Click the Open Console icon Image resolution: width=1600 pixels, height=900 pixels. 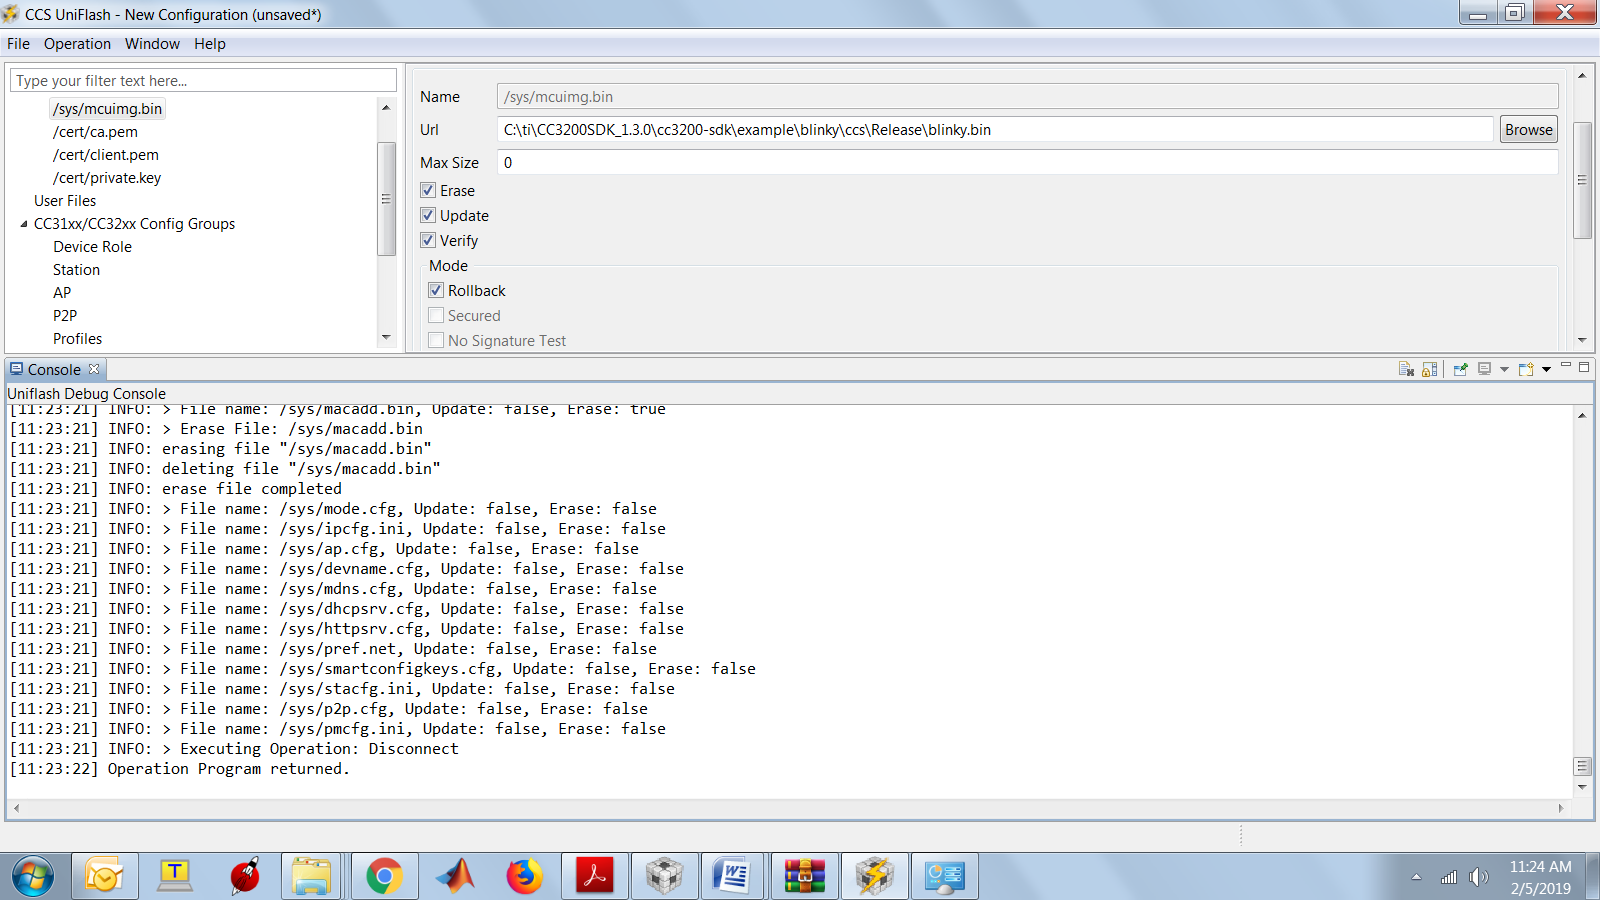(1526, 369)
